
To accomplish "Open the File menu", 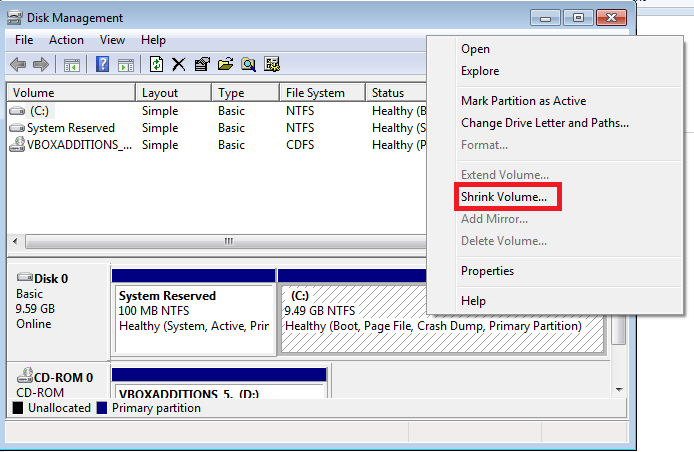I will (24, 40).
